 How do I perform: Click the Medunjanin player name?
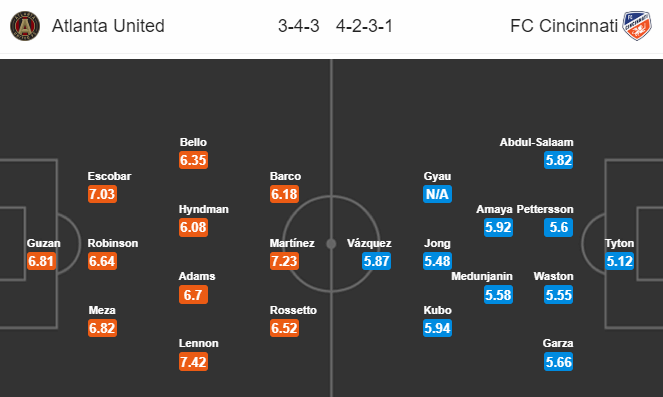coord(482,276)
